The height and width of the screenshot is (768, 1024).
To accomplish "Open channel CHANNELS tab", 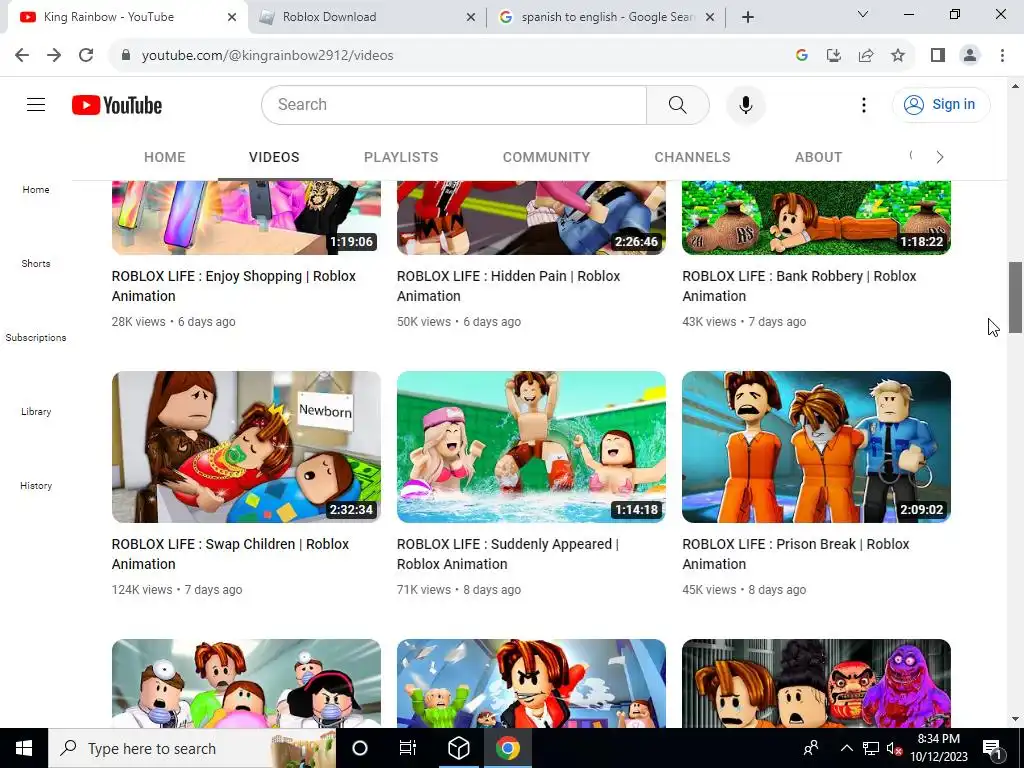I will [x=692, y=157].
